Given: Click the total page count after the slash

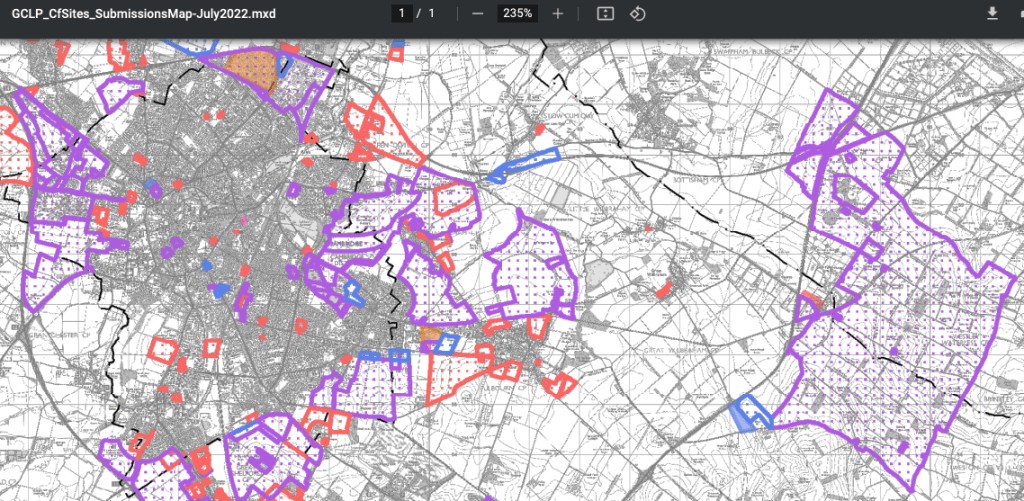Looking at the screenshot, I should 431,14.
